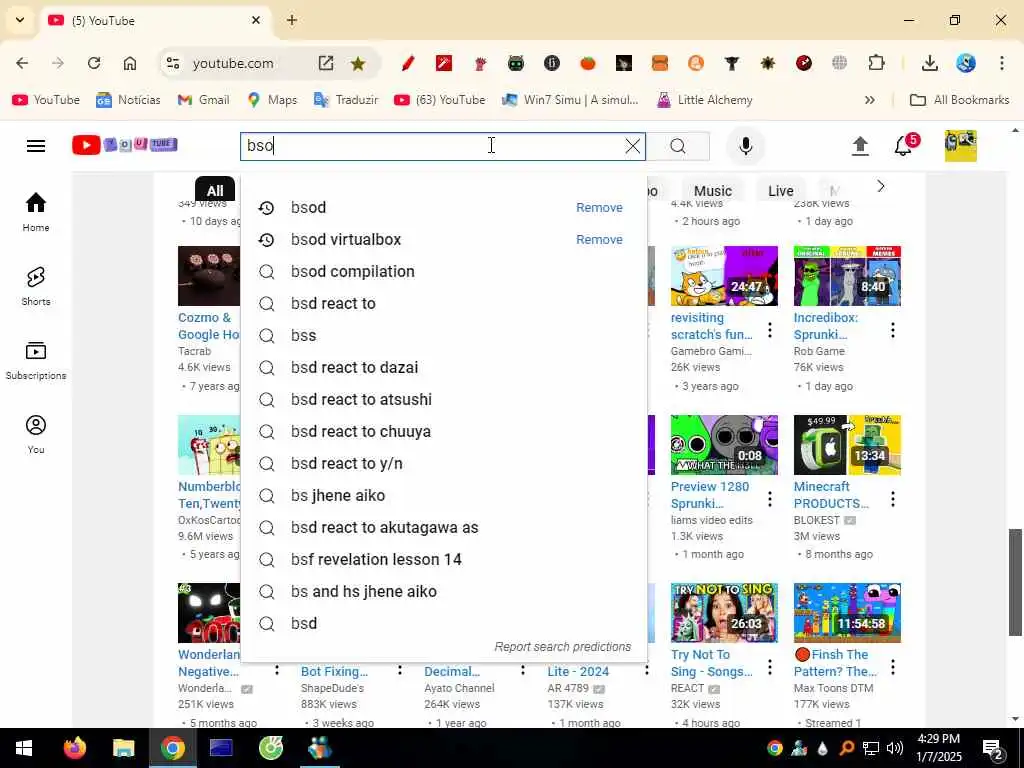Image resolution: width=1024 pixels, height=768 pixels.
Task: Open browser home page
Action: click(x=130, y=63)
